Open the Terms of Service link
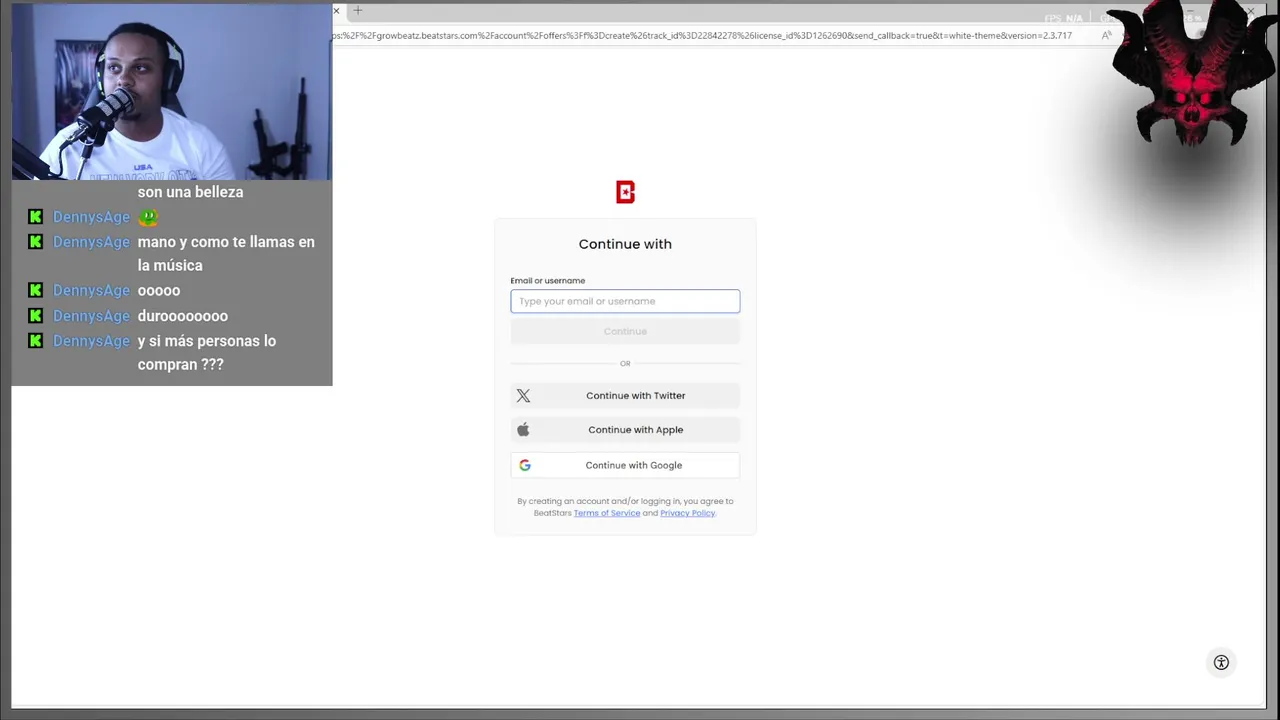1280x720 pixels. click(x=607, y=513)
